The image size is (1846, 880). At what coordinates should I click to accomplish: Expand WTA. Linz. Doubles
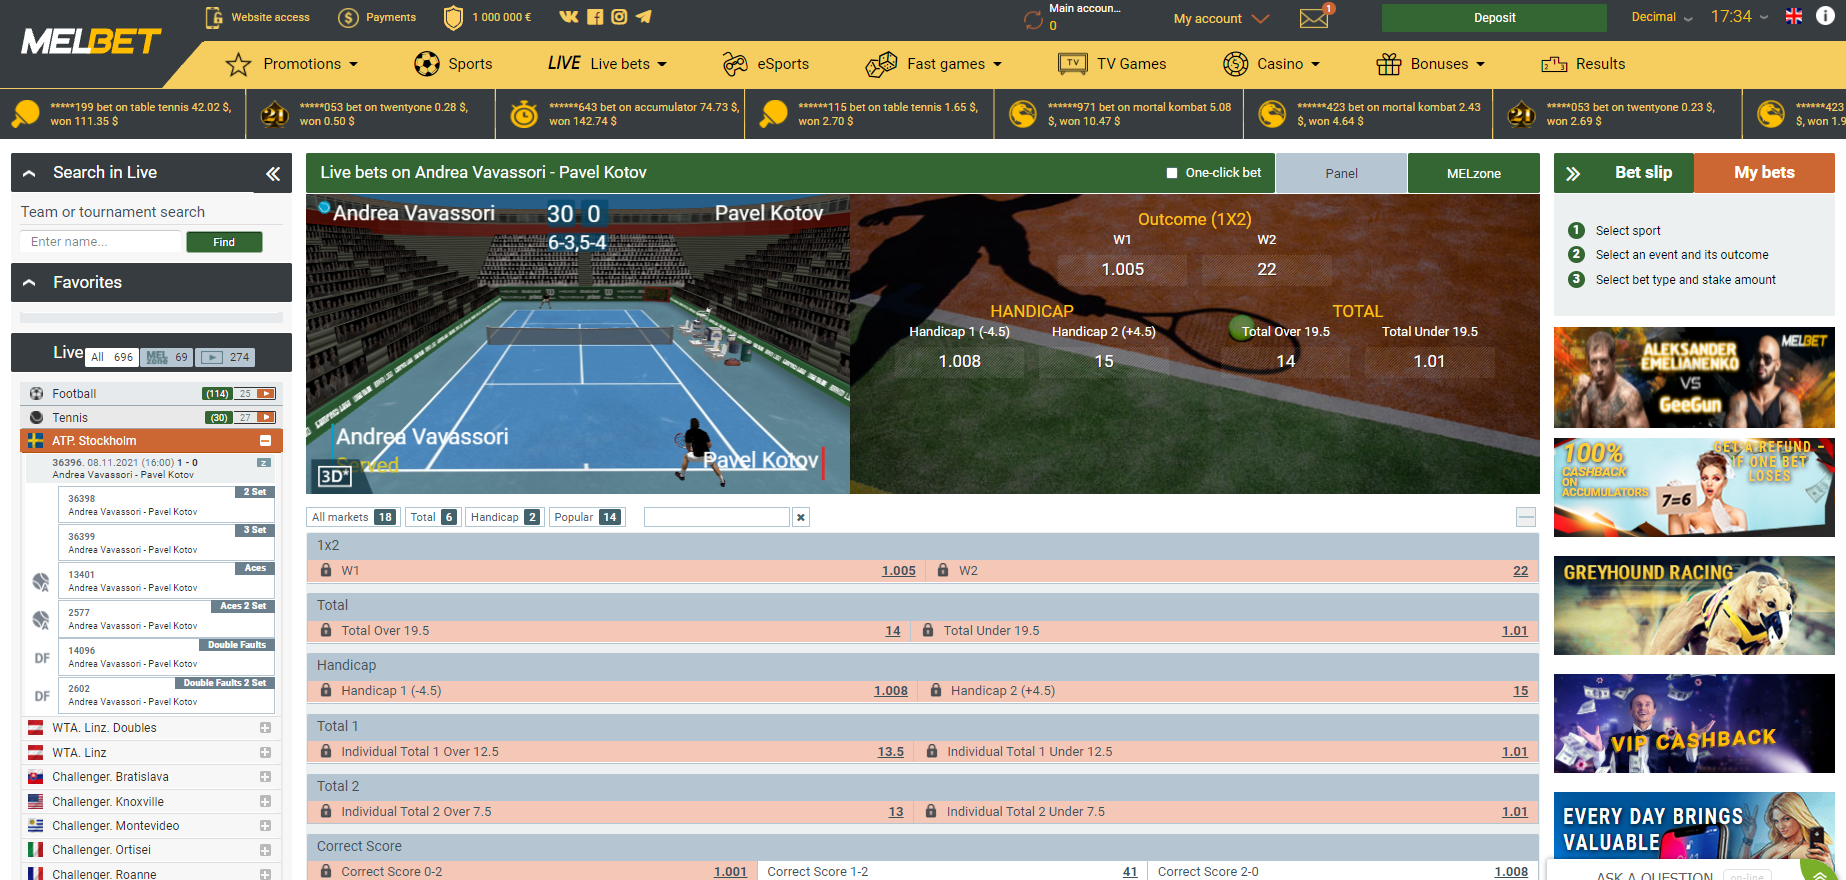coord(266,728)
